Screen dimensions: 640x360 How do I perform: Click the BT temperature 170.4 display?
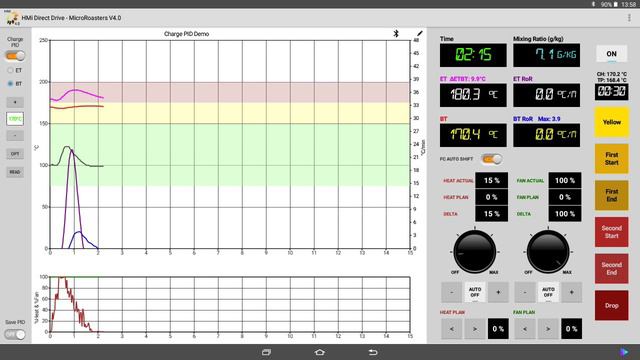click(x=473, y=135)
